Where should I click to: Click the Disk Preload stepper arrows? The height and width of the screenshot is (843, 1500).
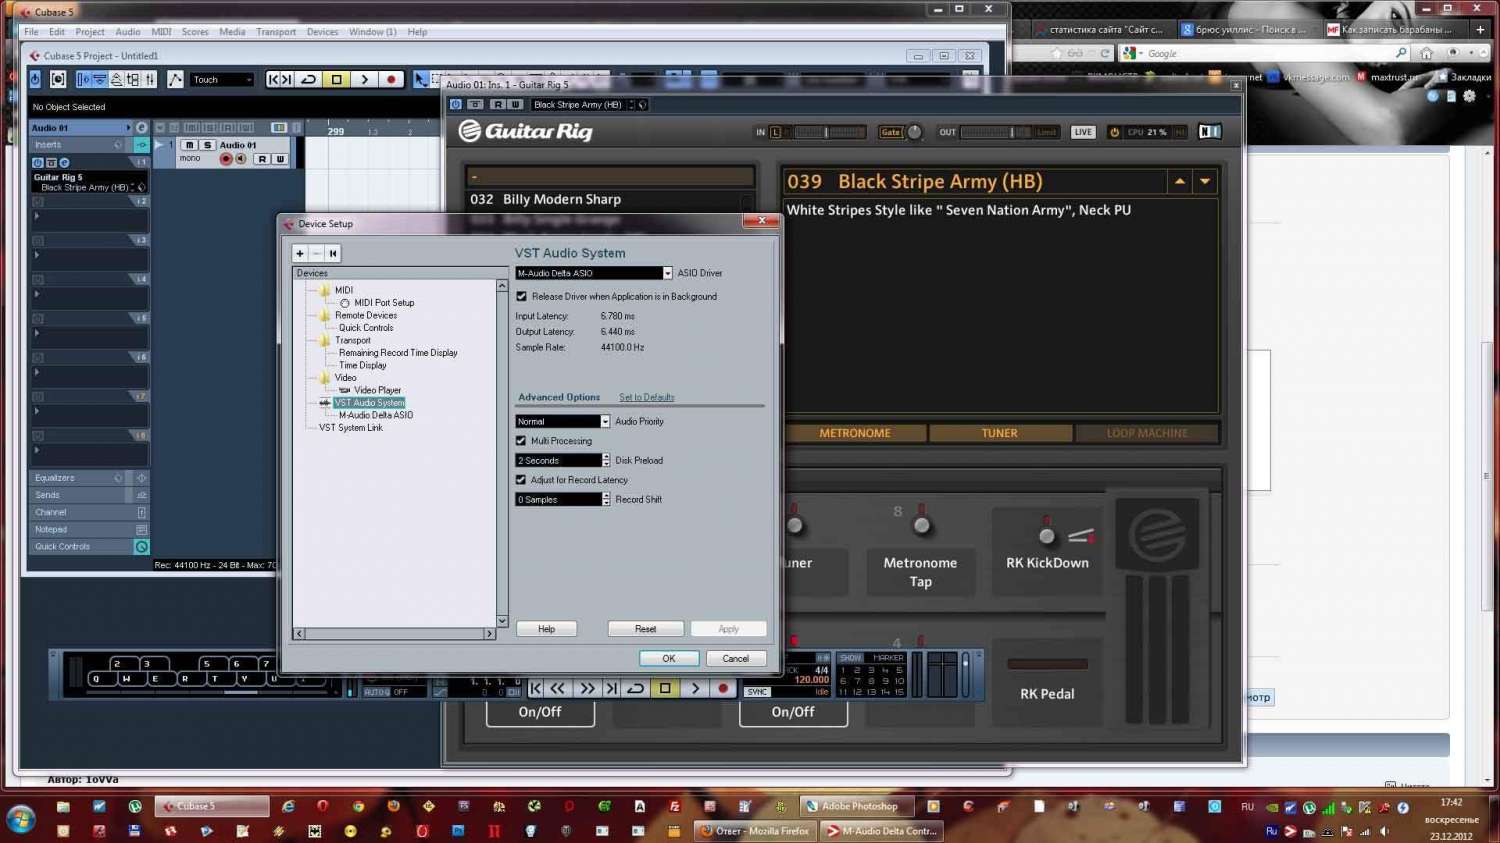[606, 461]
